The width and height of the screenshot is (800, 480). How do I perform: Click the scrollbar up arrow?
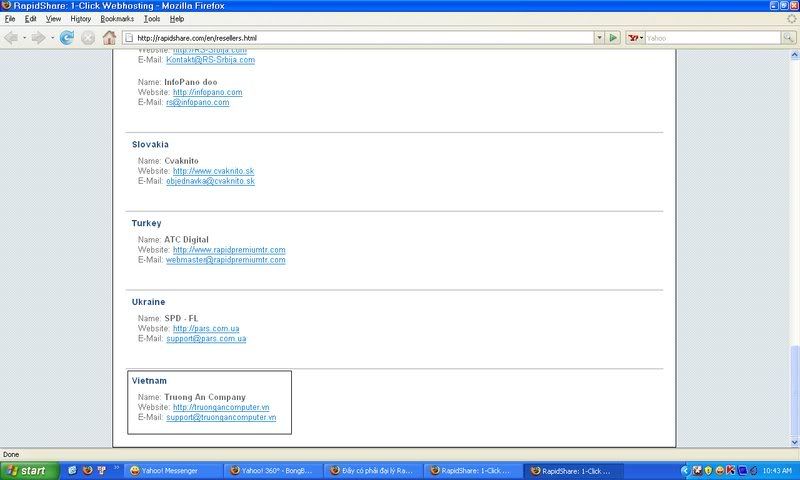click(x=794, y=55)
